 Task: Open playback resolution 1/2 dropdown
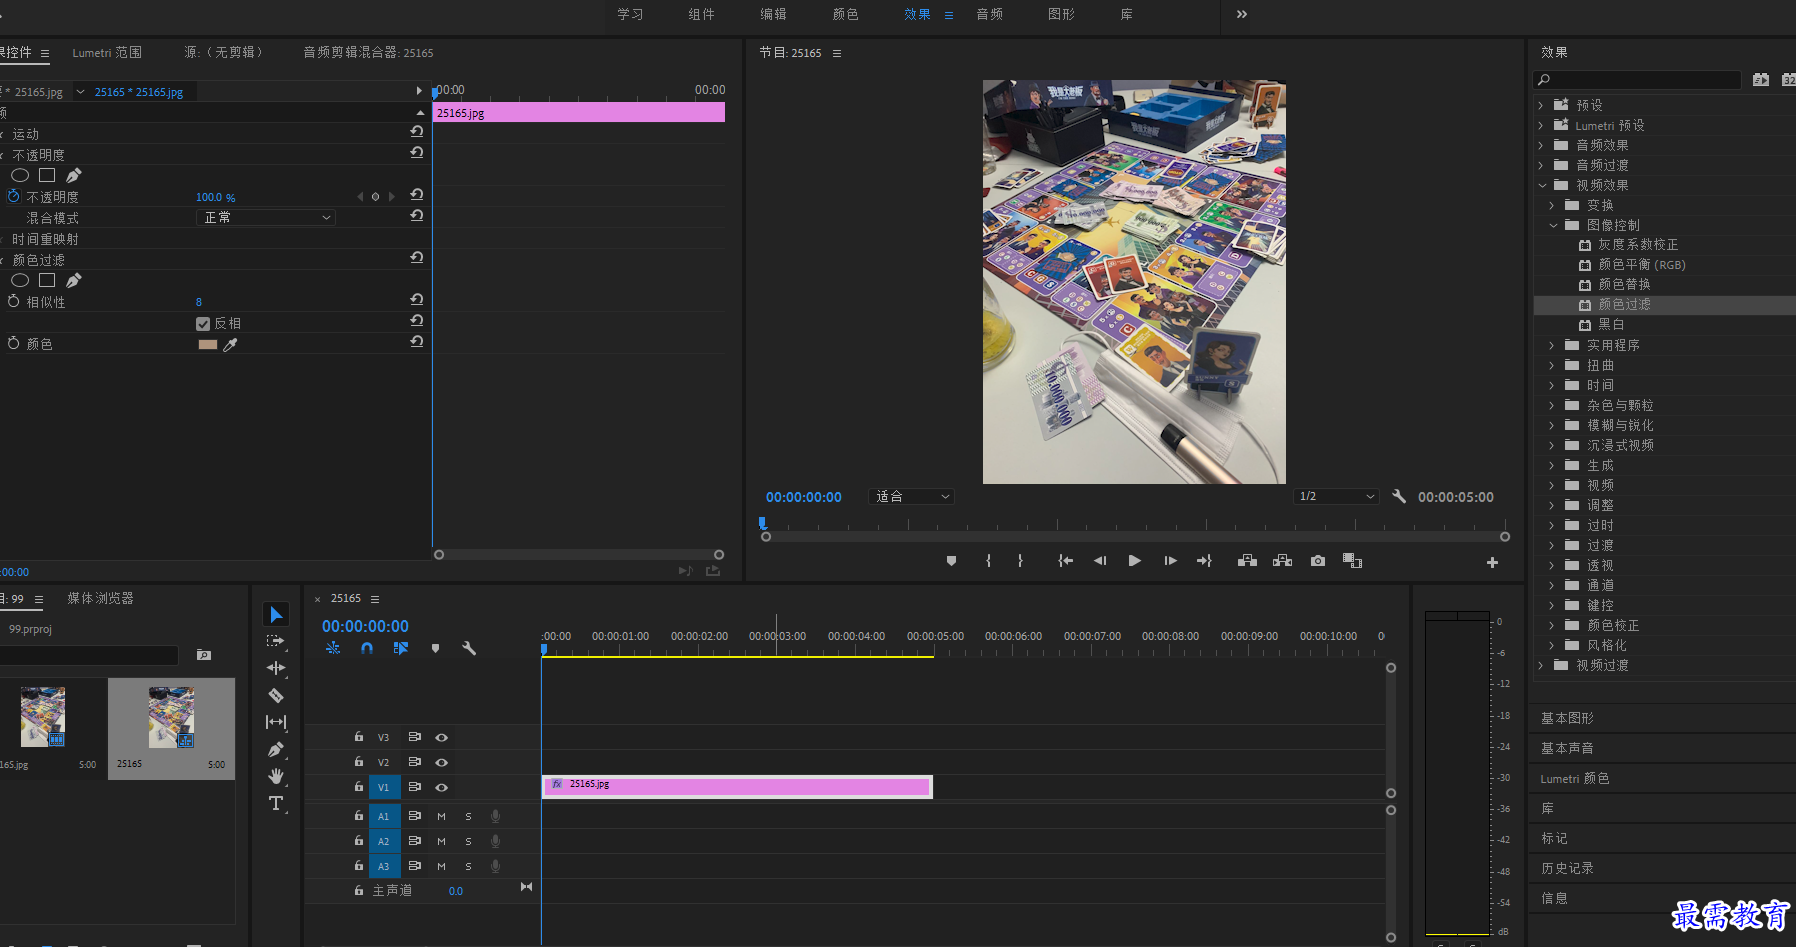pos(1337,496)
